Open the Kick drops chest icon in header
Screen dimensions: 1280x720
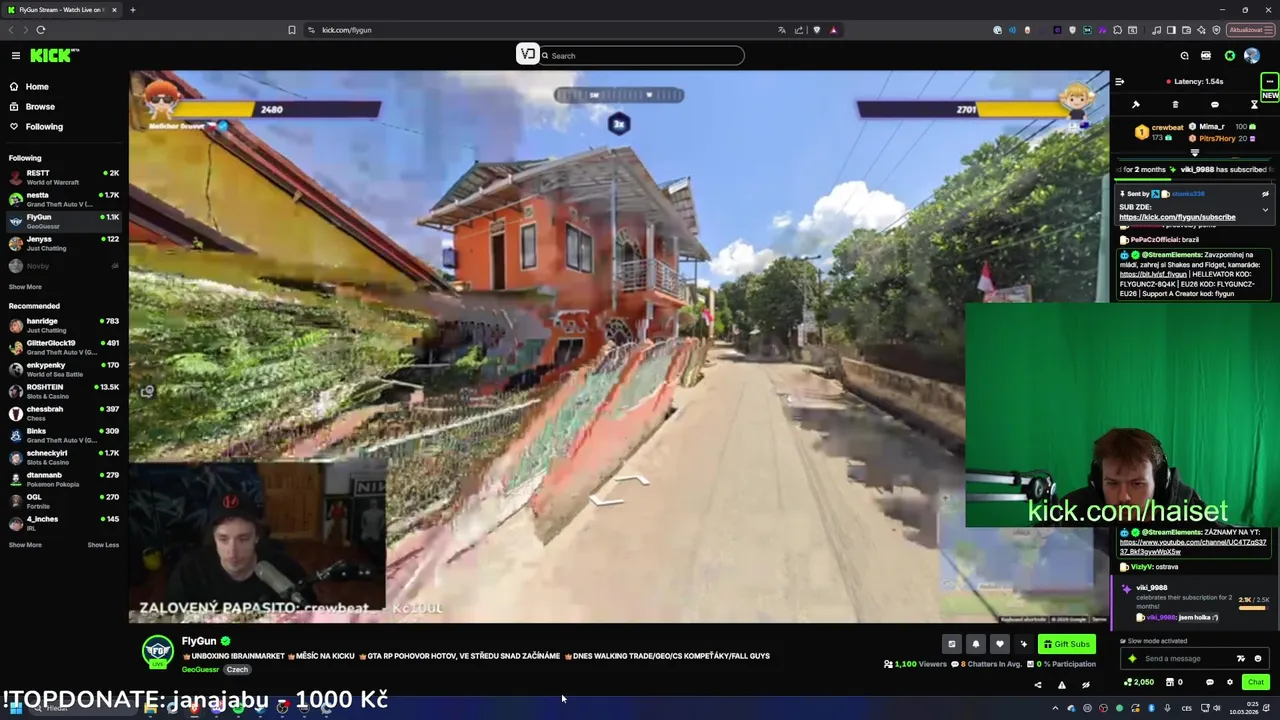pyautogui.click(x=1206, y=56)
